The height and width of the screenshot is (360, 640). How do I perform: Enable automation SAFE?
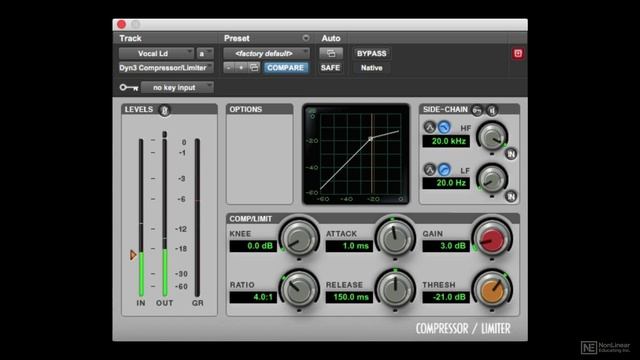[330, 68]
